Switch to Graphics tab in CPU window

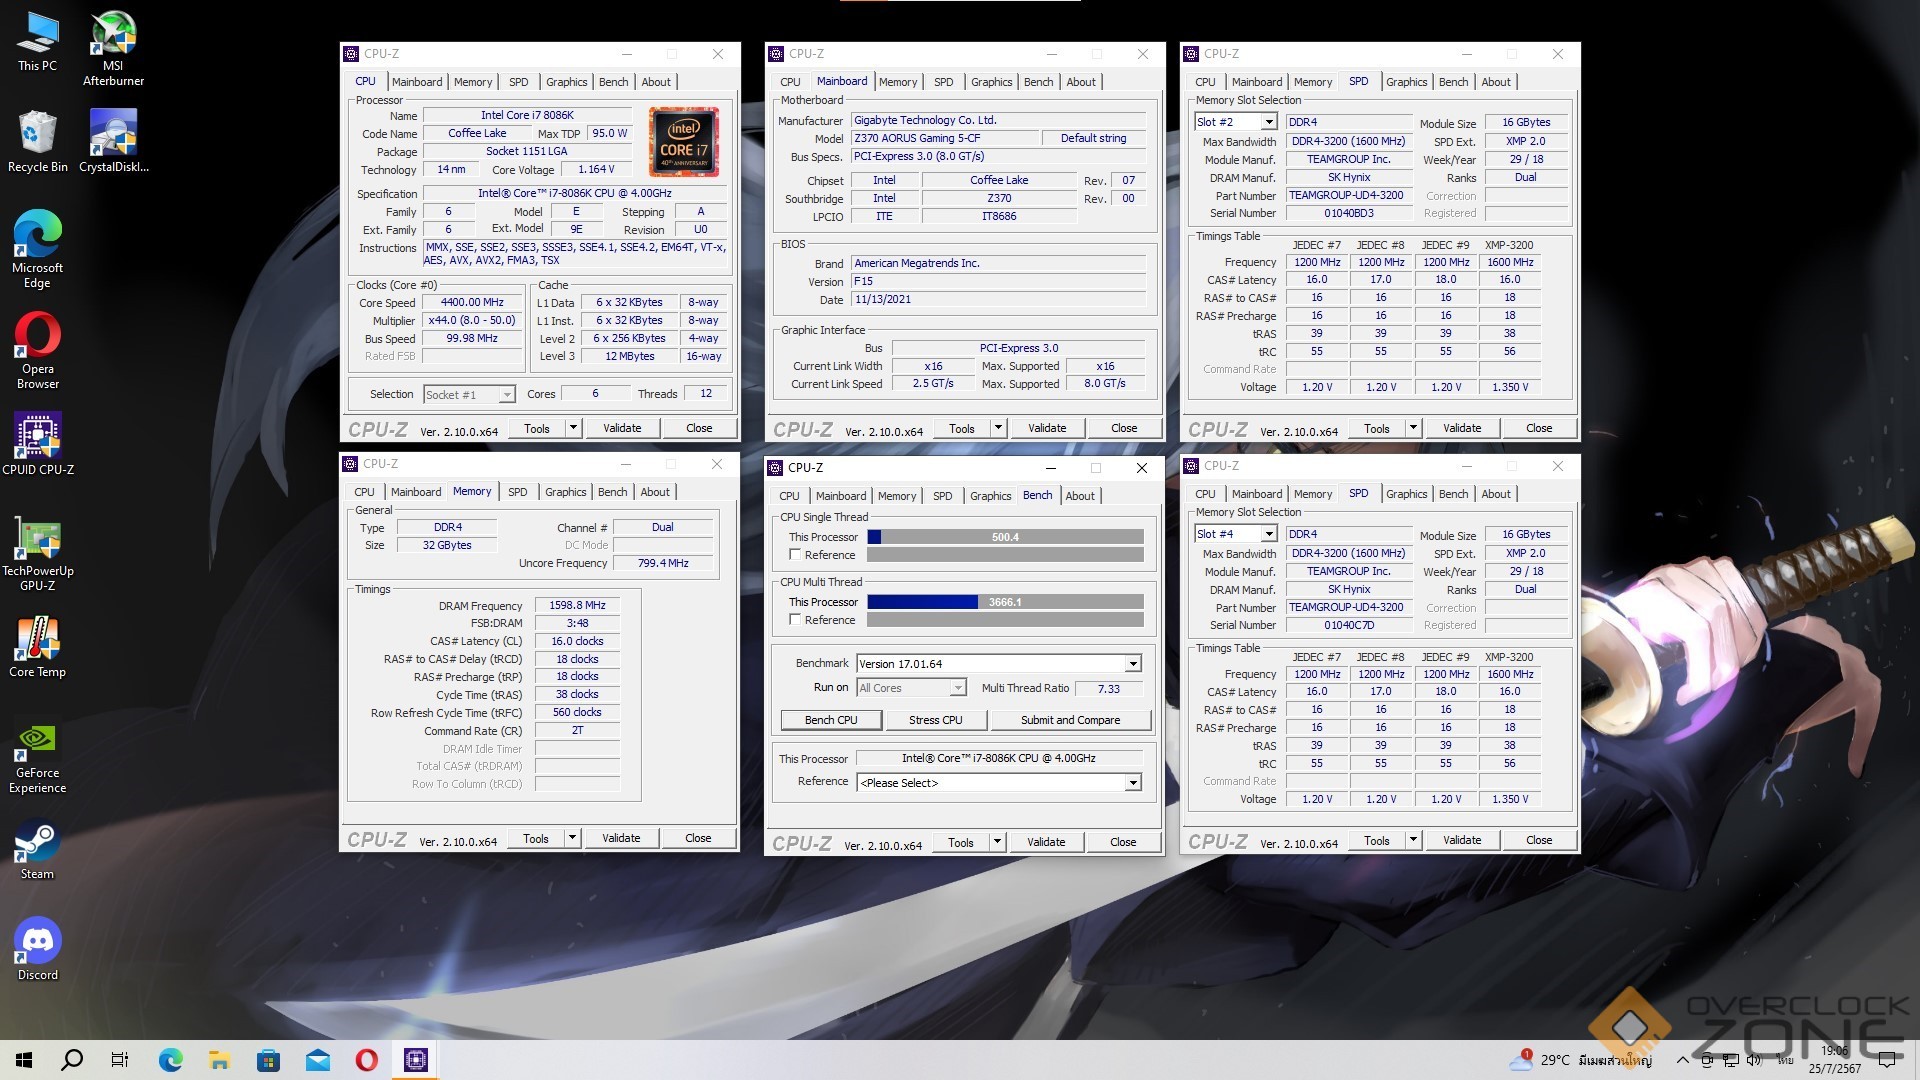point(566,82)
